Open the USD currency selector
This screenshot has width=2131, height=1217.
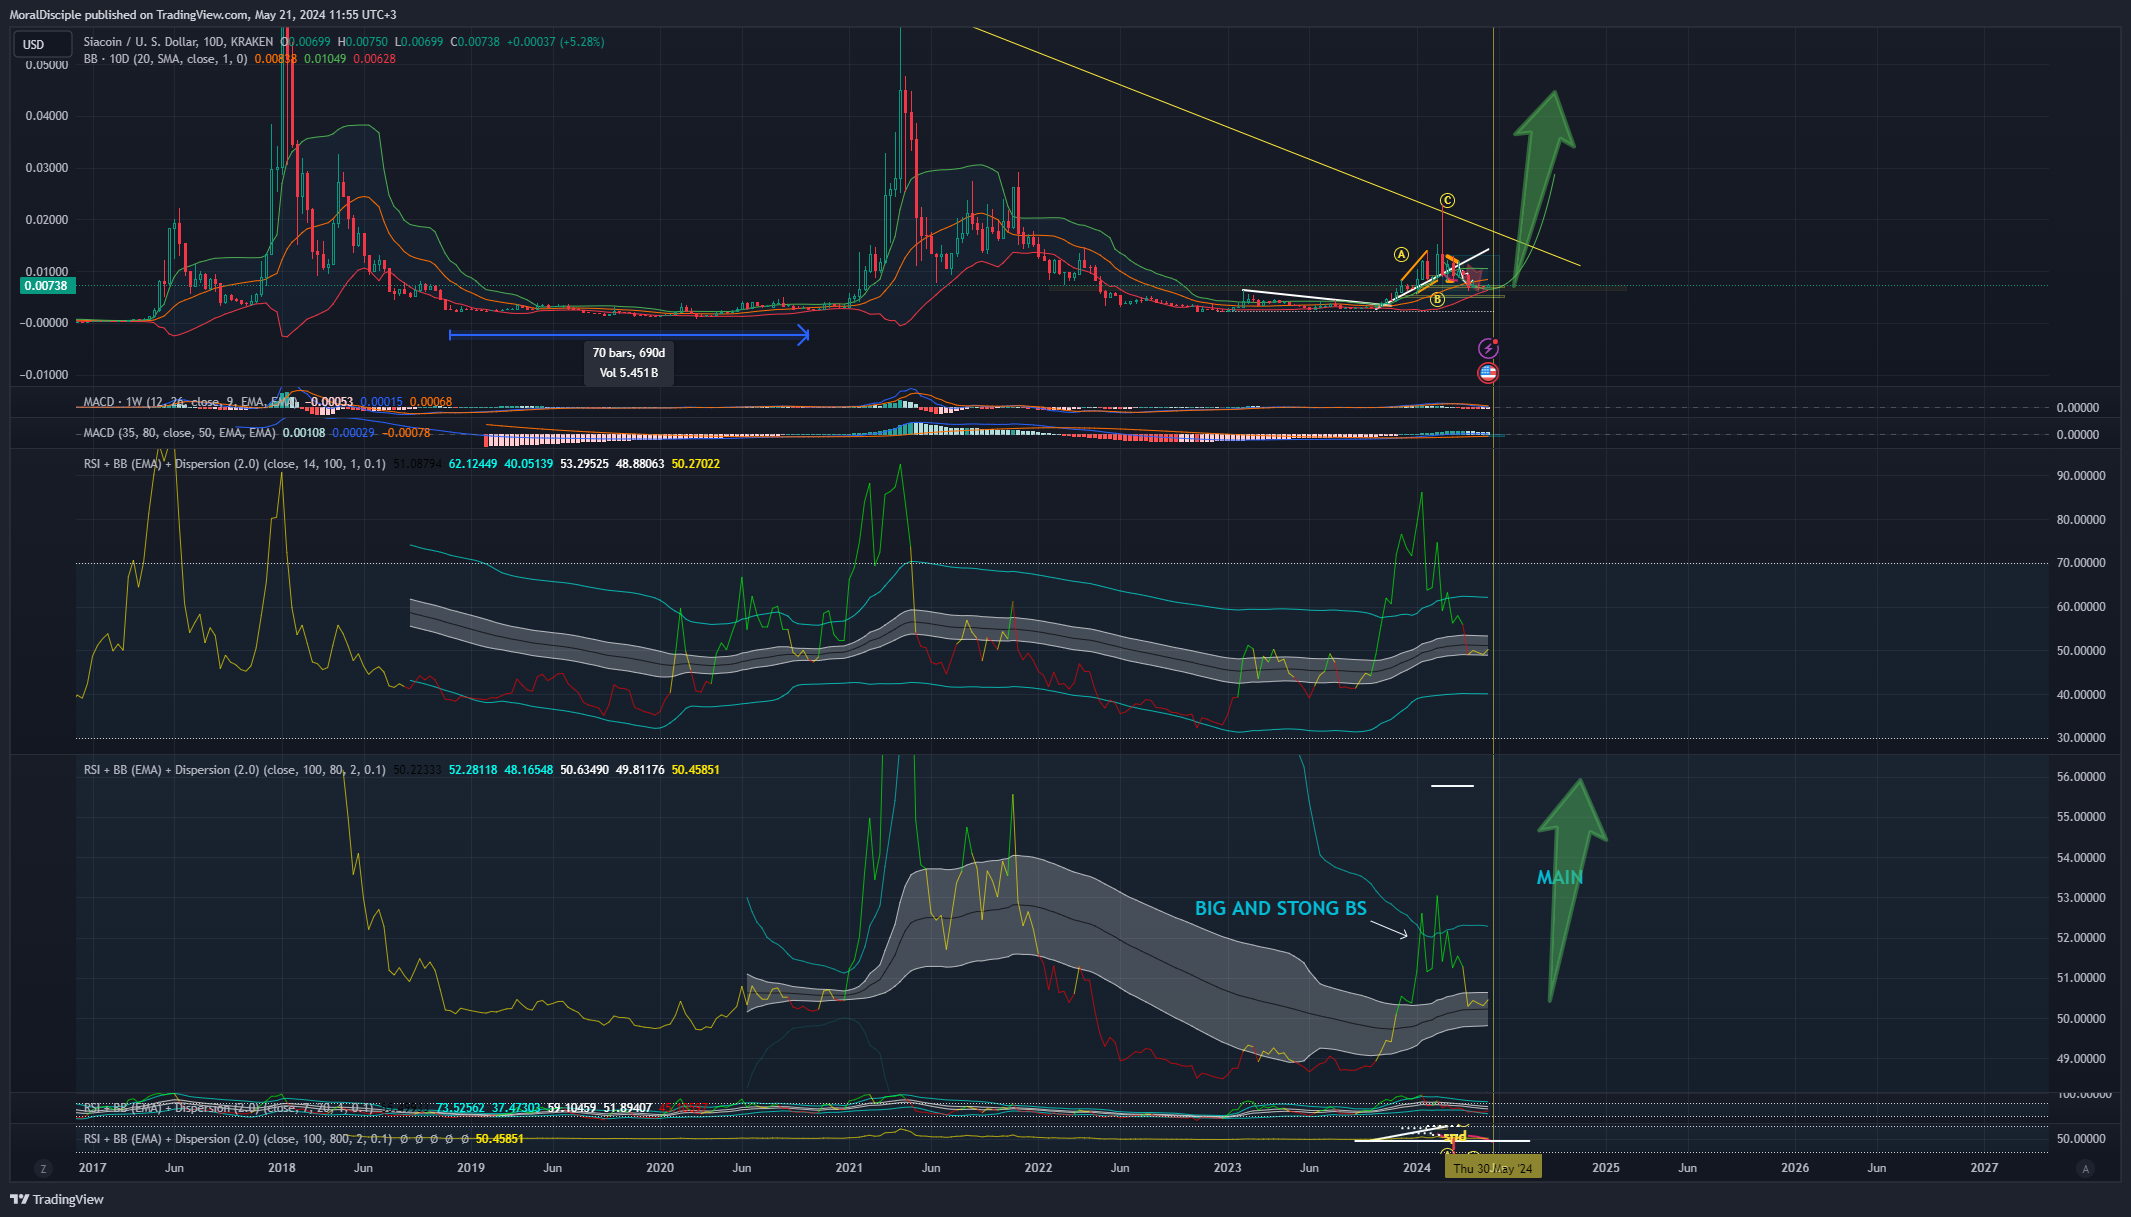[42, 44]
